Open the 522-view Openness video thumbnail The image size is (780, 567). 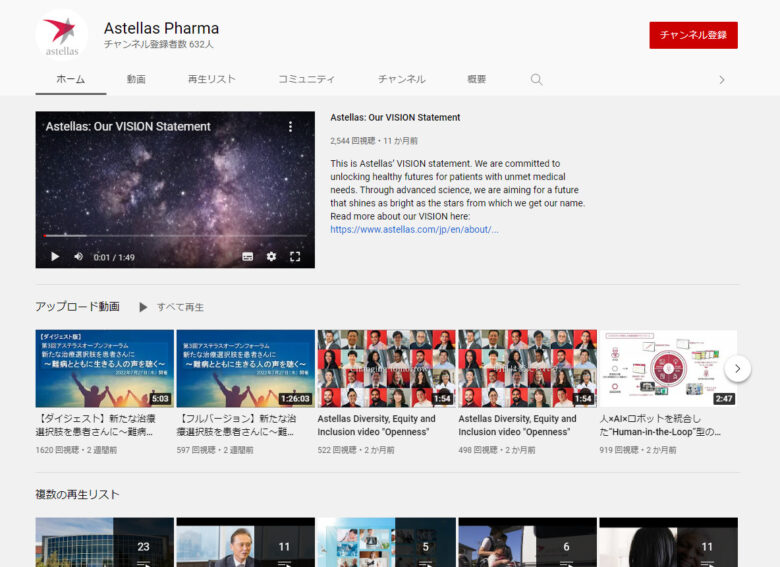[x=387, y=369]
